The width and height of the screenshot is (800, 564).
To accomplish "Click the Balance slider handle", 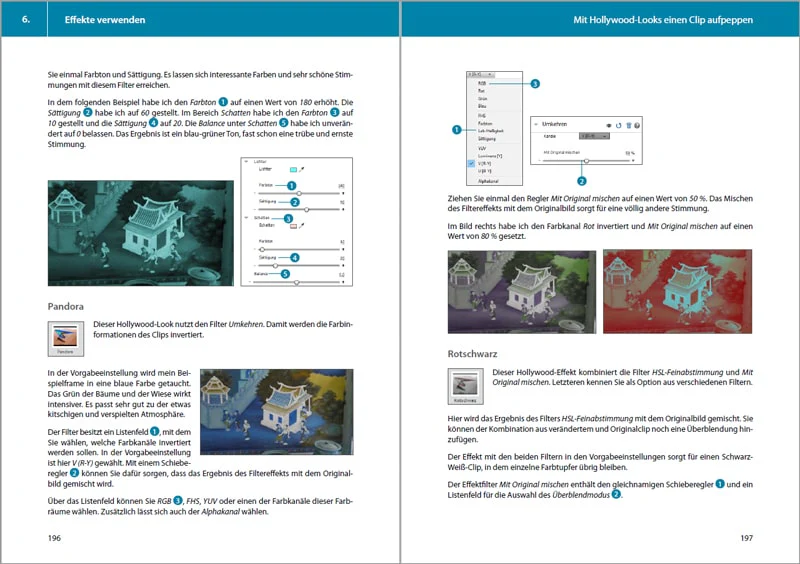I will coord(296,282).
